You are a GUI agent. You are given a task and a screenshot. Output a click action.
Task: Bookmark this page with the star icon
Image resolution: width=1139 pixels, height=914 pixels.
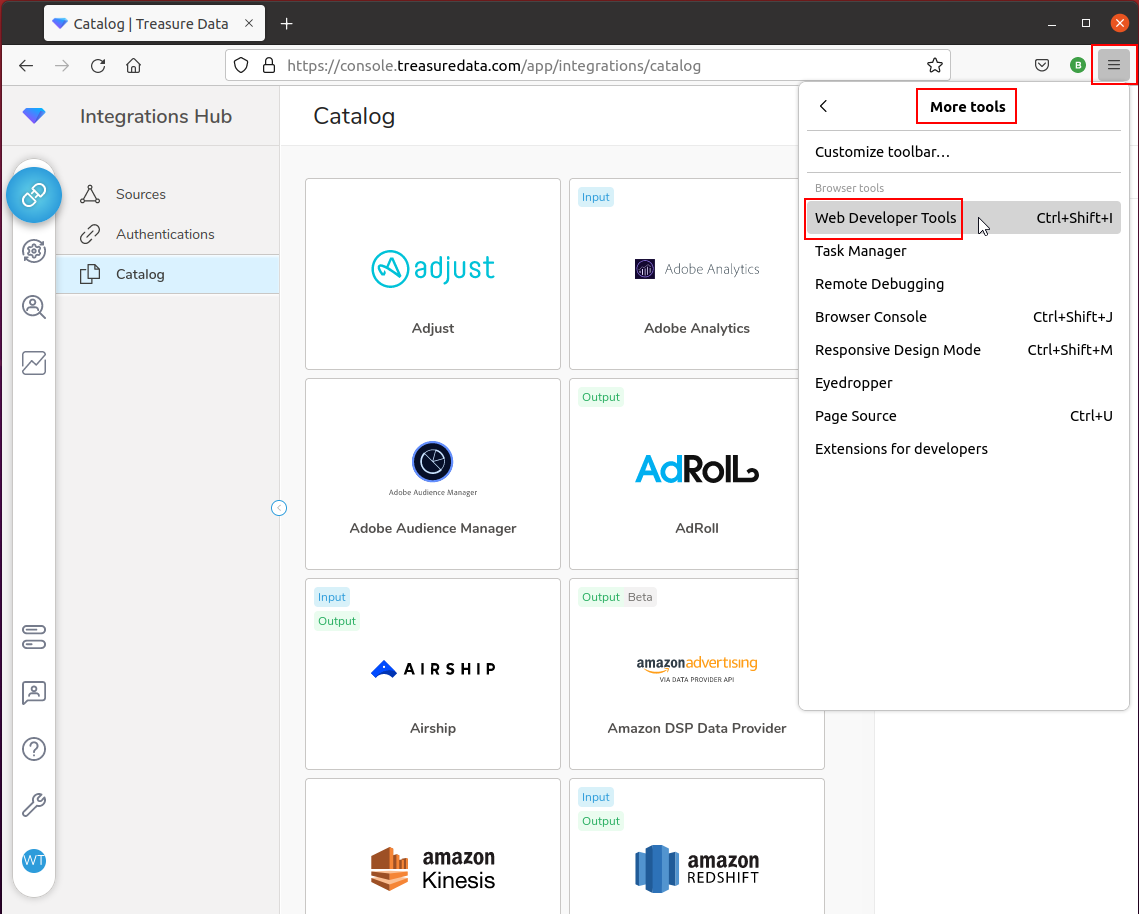click(x=934, y=66)
